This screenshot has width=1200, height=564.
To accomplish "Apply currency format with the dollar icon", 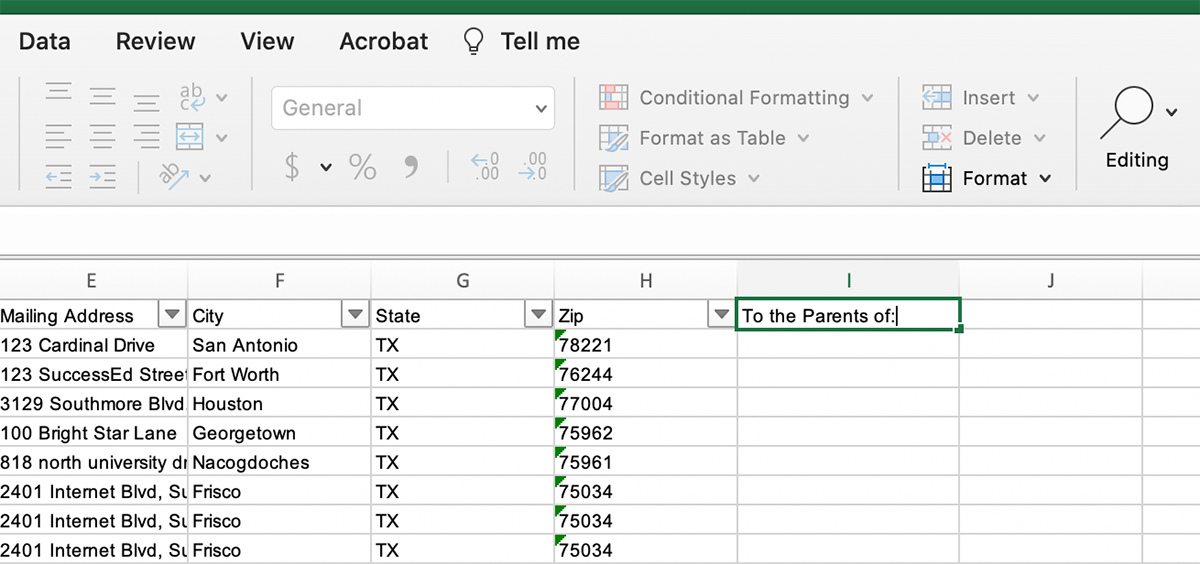I will coord(292,167).
